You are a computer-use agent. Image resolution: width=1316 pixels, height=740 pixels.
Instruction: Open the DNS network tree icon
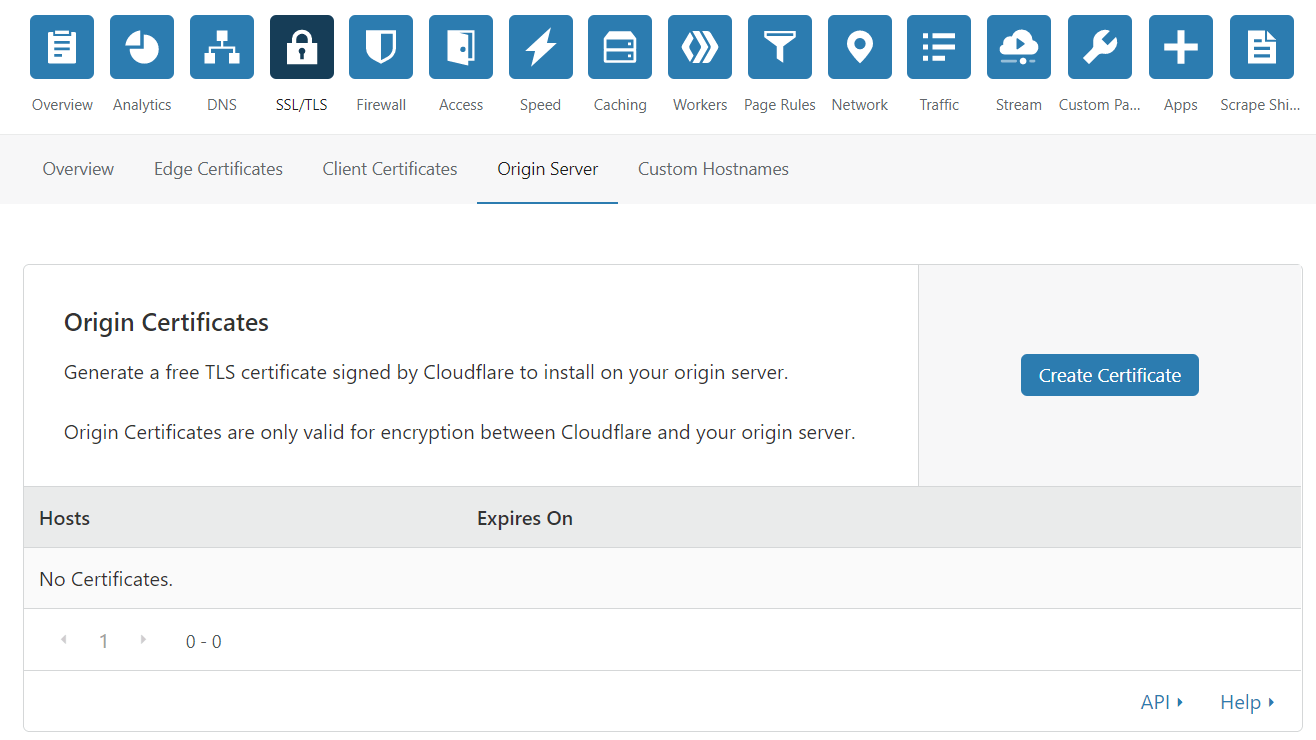(222, 47)
